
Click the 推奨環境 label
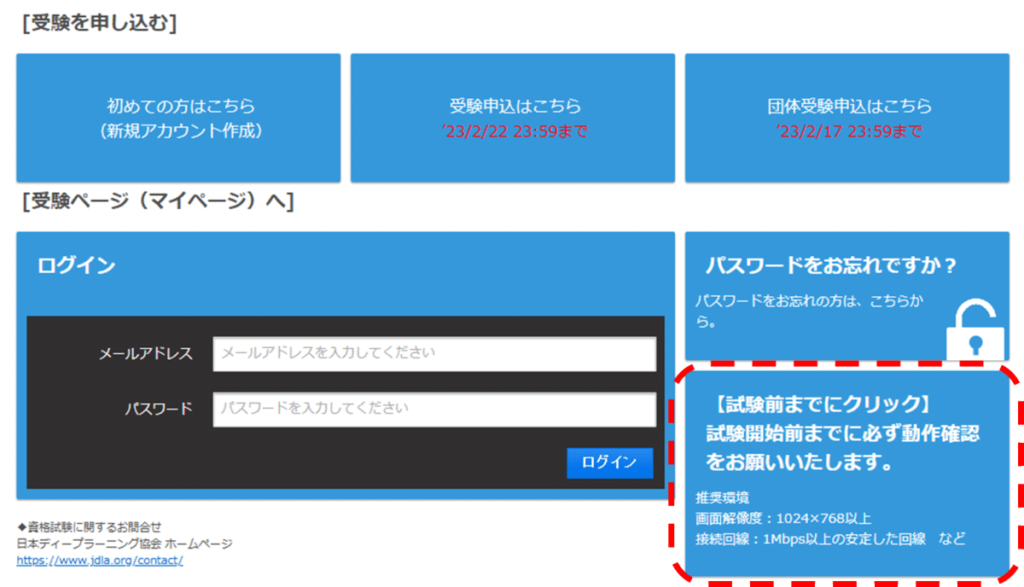[722, 498]
